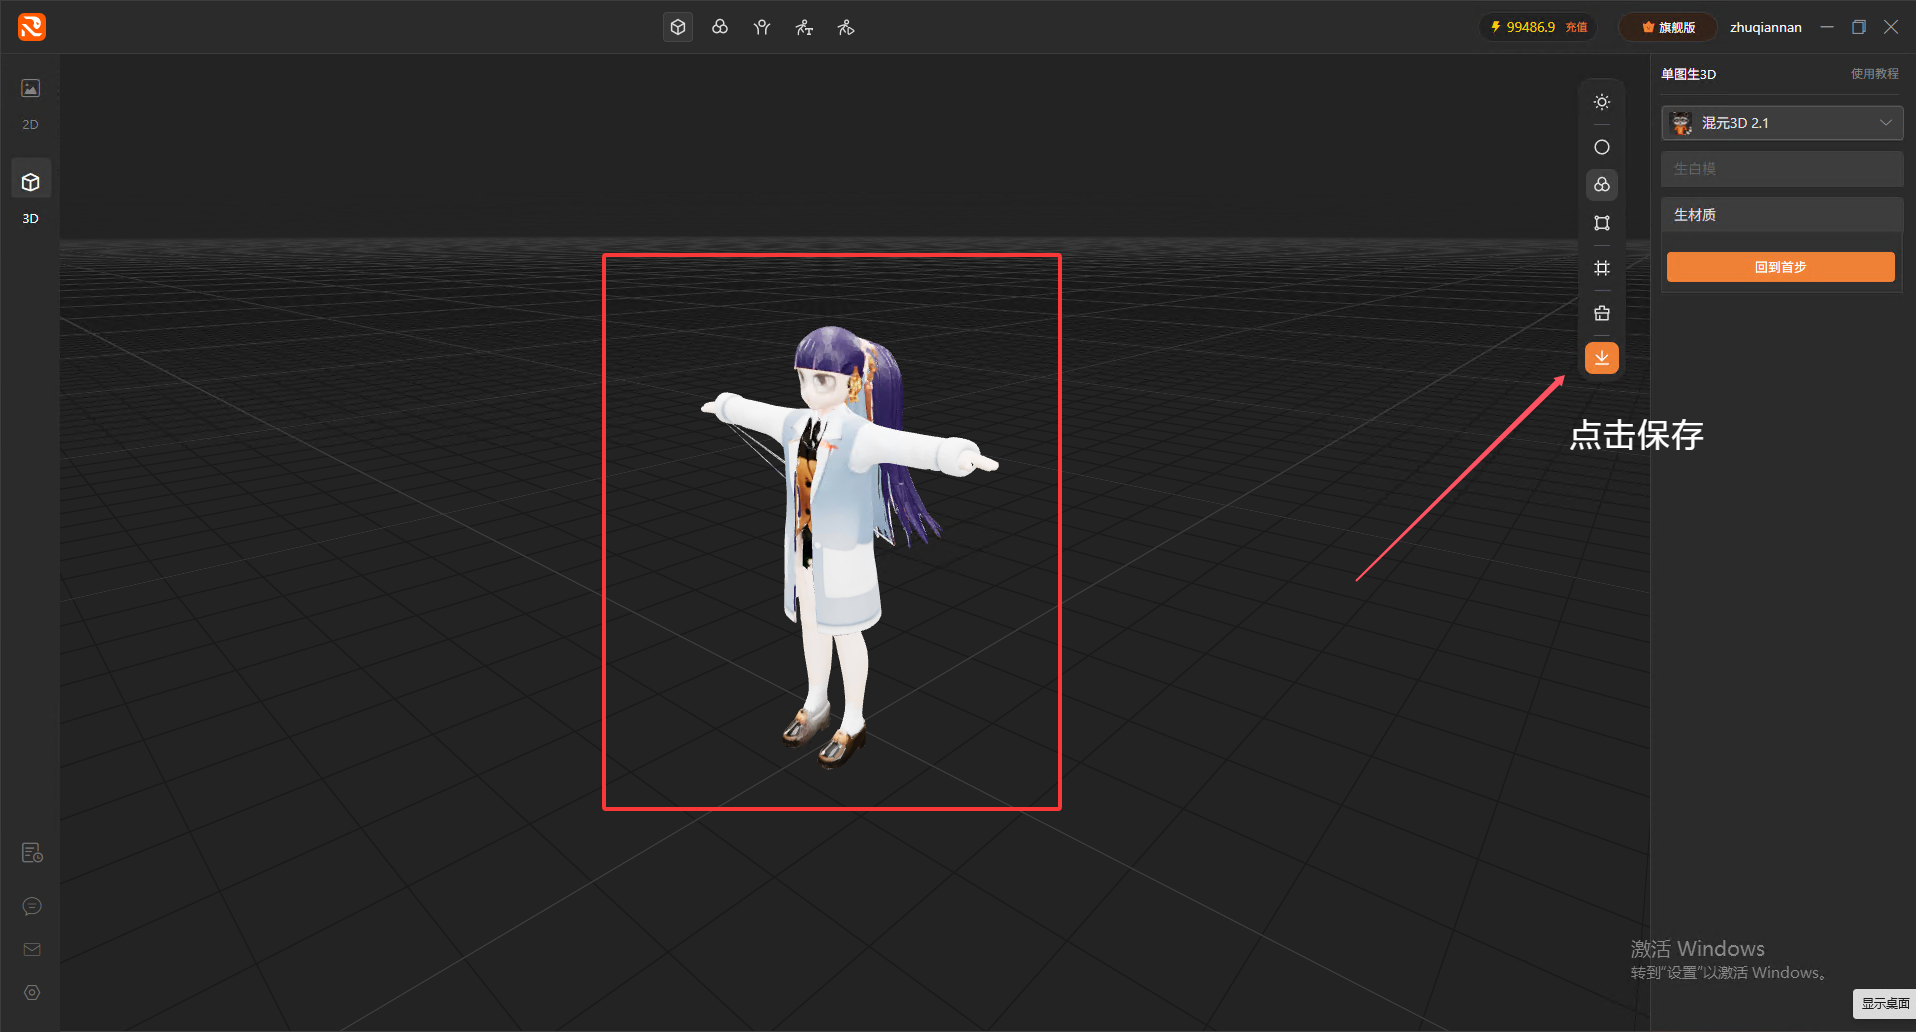Expand the 混元3D 2.1 model dropdown

point(1782,123)
